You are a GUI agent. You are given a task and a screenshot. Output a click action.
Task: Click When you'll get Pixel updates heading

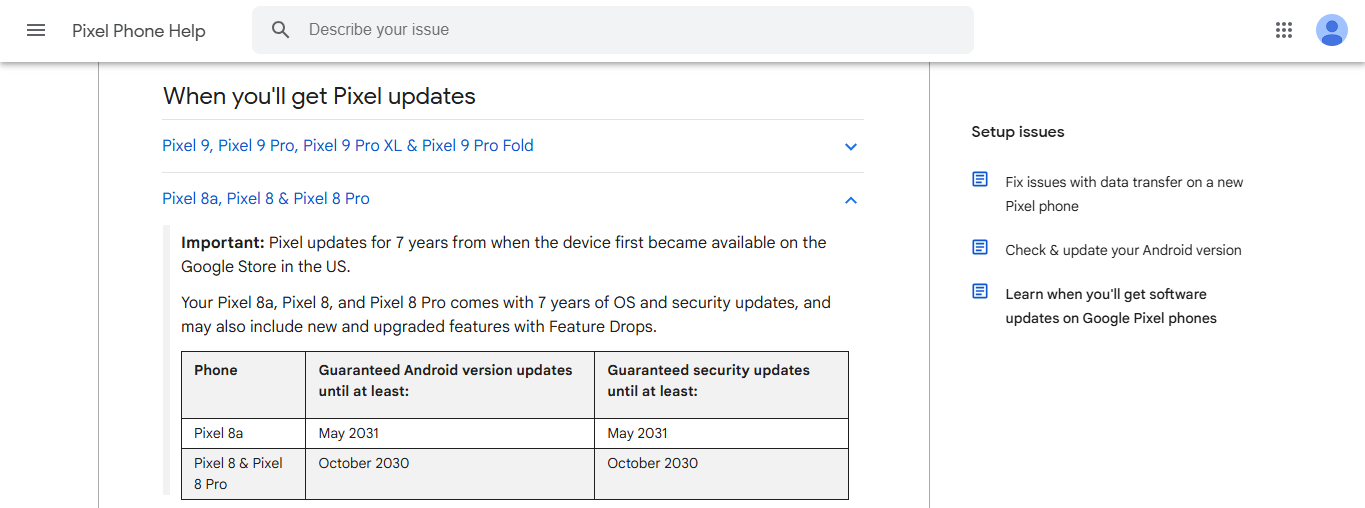click(319, 96)
